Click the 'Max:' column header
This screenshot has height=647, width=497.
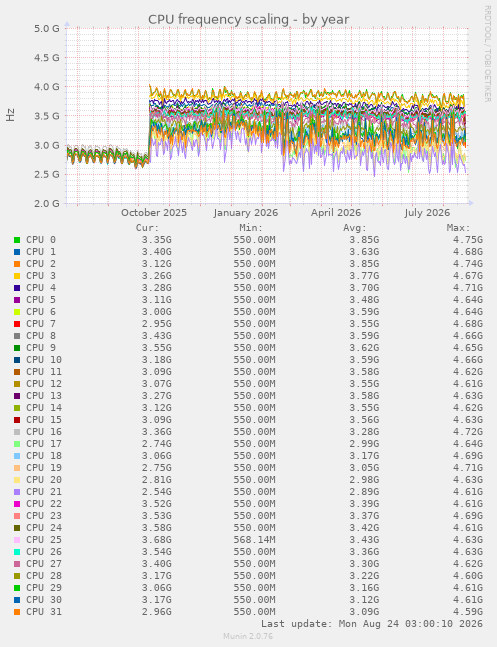point(458,228)
